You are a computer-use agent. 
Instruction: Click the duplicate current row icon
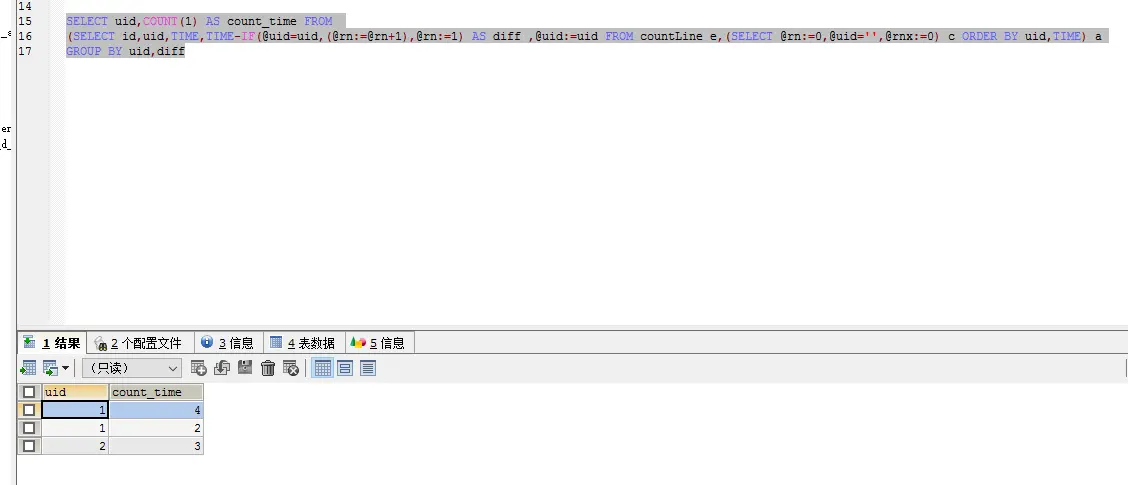[222, 368]
